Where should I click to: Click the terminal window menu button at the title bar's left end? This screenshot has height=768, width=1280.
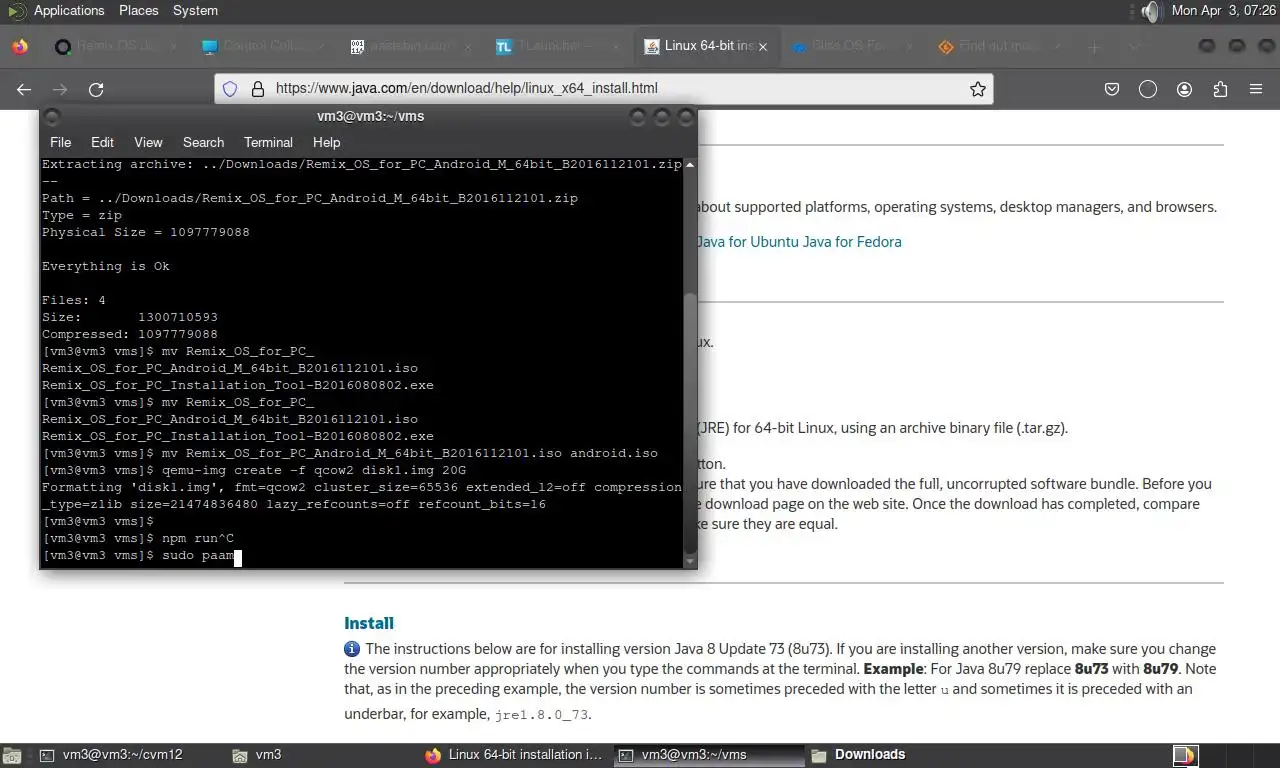pyautogui.click(x=53, y=117)
